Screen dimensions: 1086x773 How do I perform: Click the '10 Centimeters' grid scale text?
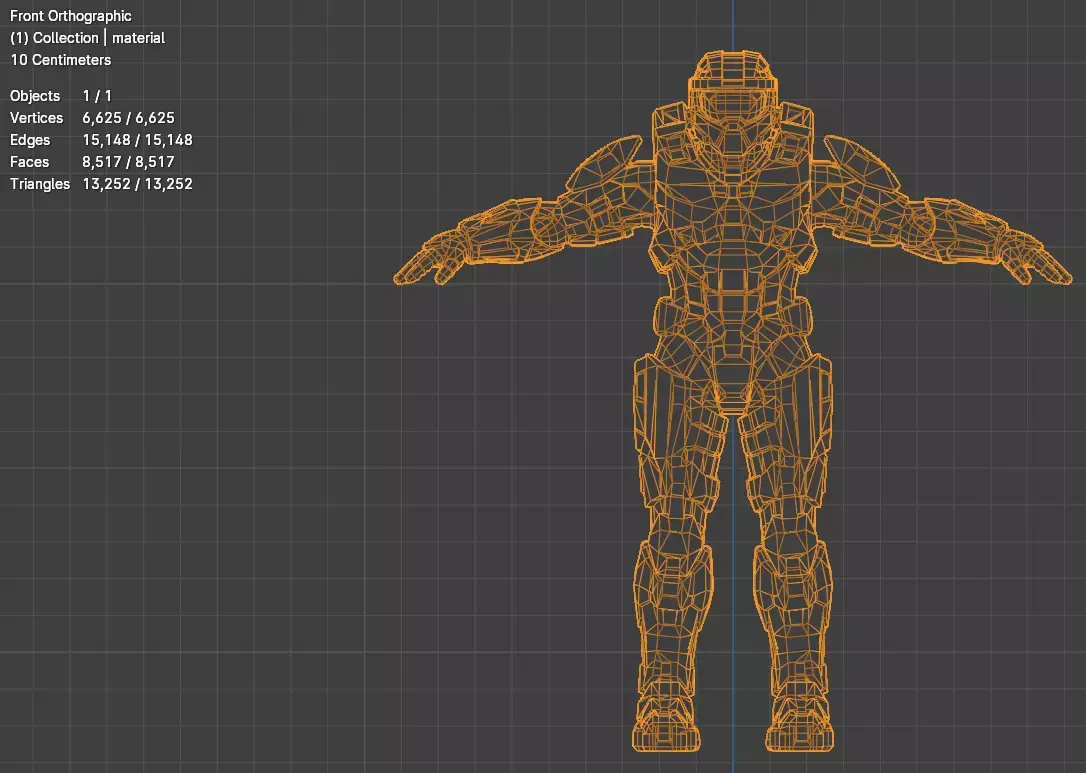coord(61,60)
